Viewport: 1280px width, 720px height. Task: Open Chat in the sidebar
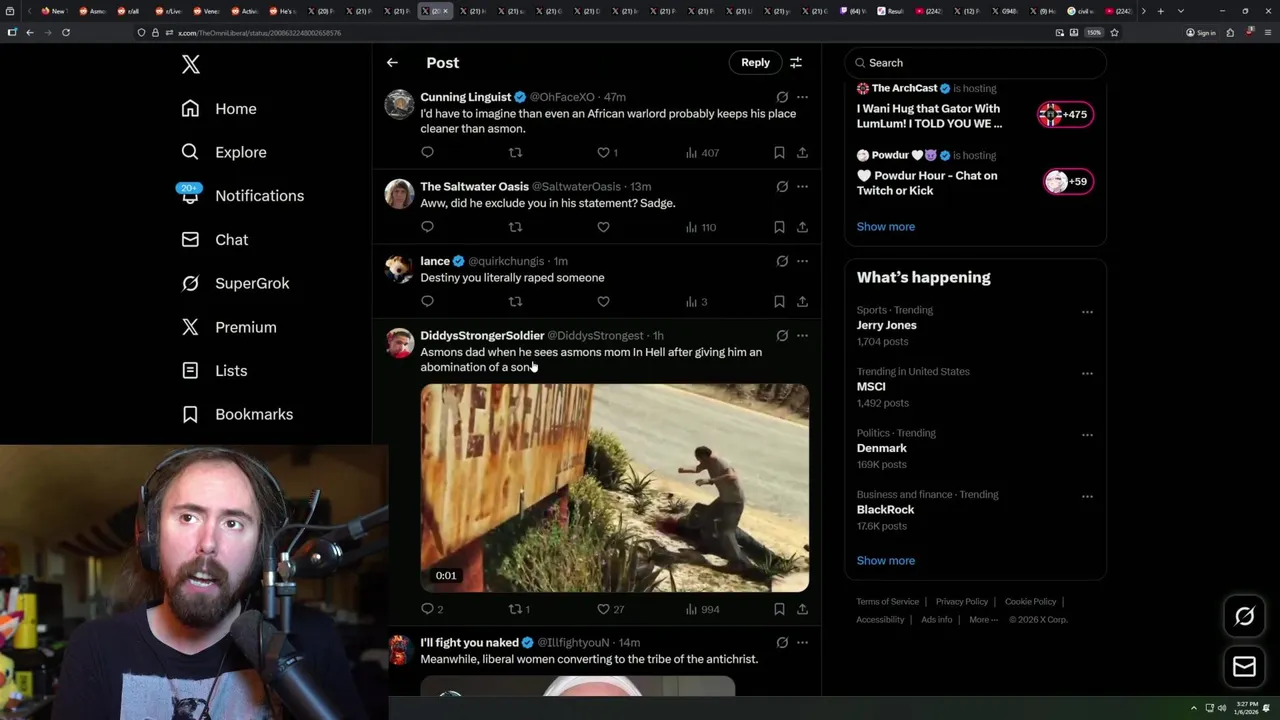214,240
